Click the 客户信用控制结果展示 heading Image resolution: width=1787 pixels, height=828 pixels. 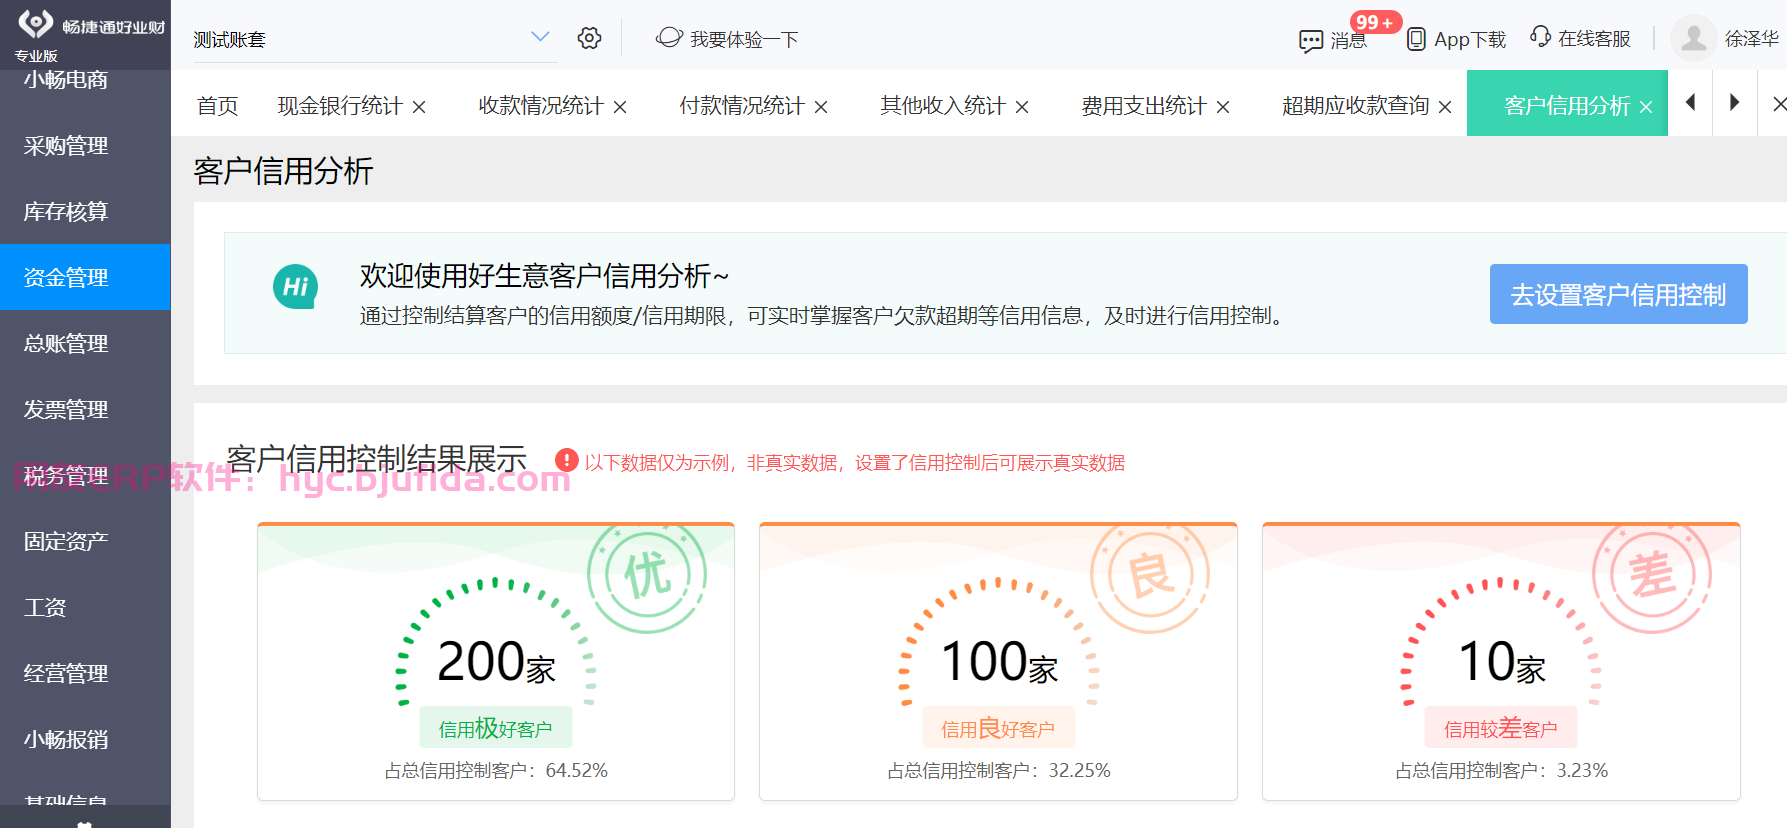tap(376, 459)
